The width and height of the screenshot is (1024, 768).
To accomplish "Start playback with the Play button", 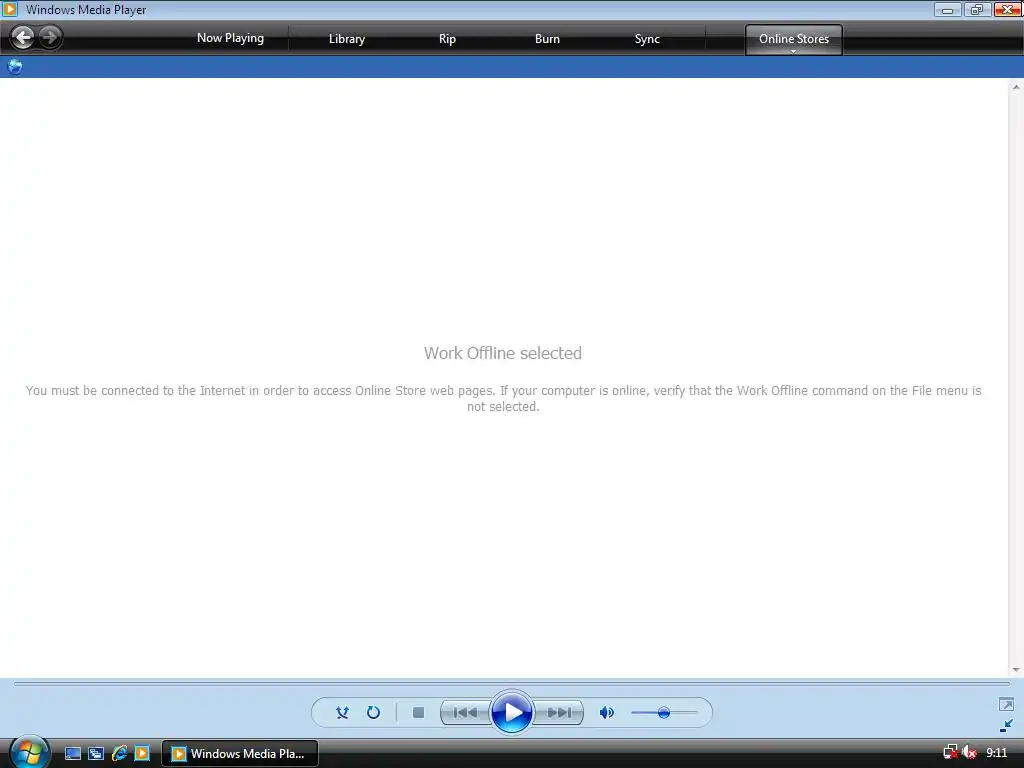I will [x=511, y=712].
